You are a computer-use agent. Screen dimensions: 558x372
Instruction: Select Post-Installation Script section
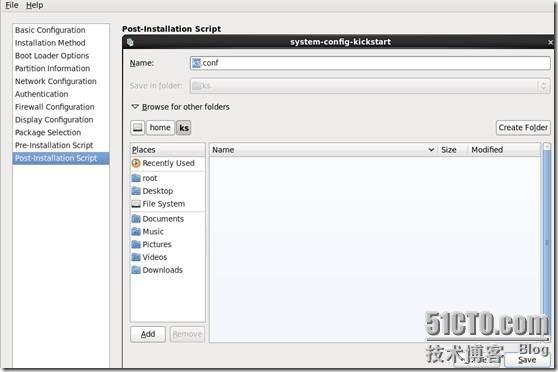tap(60, 158)
